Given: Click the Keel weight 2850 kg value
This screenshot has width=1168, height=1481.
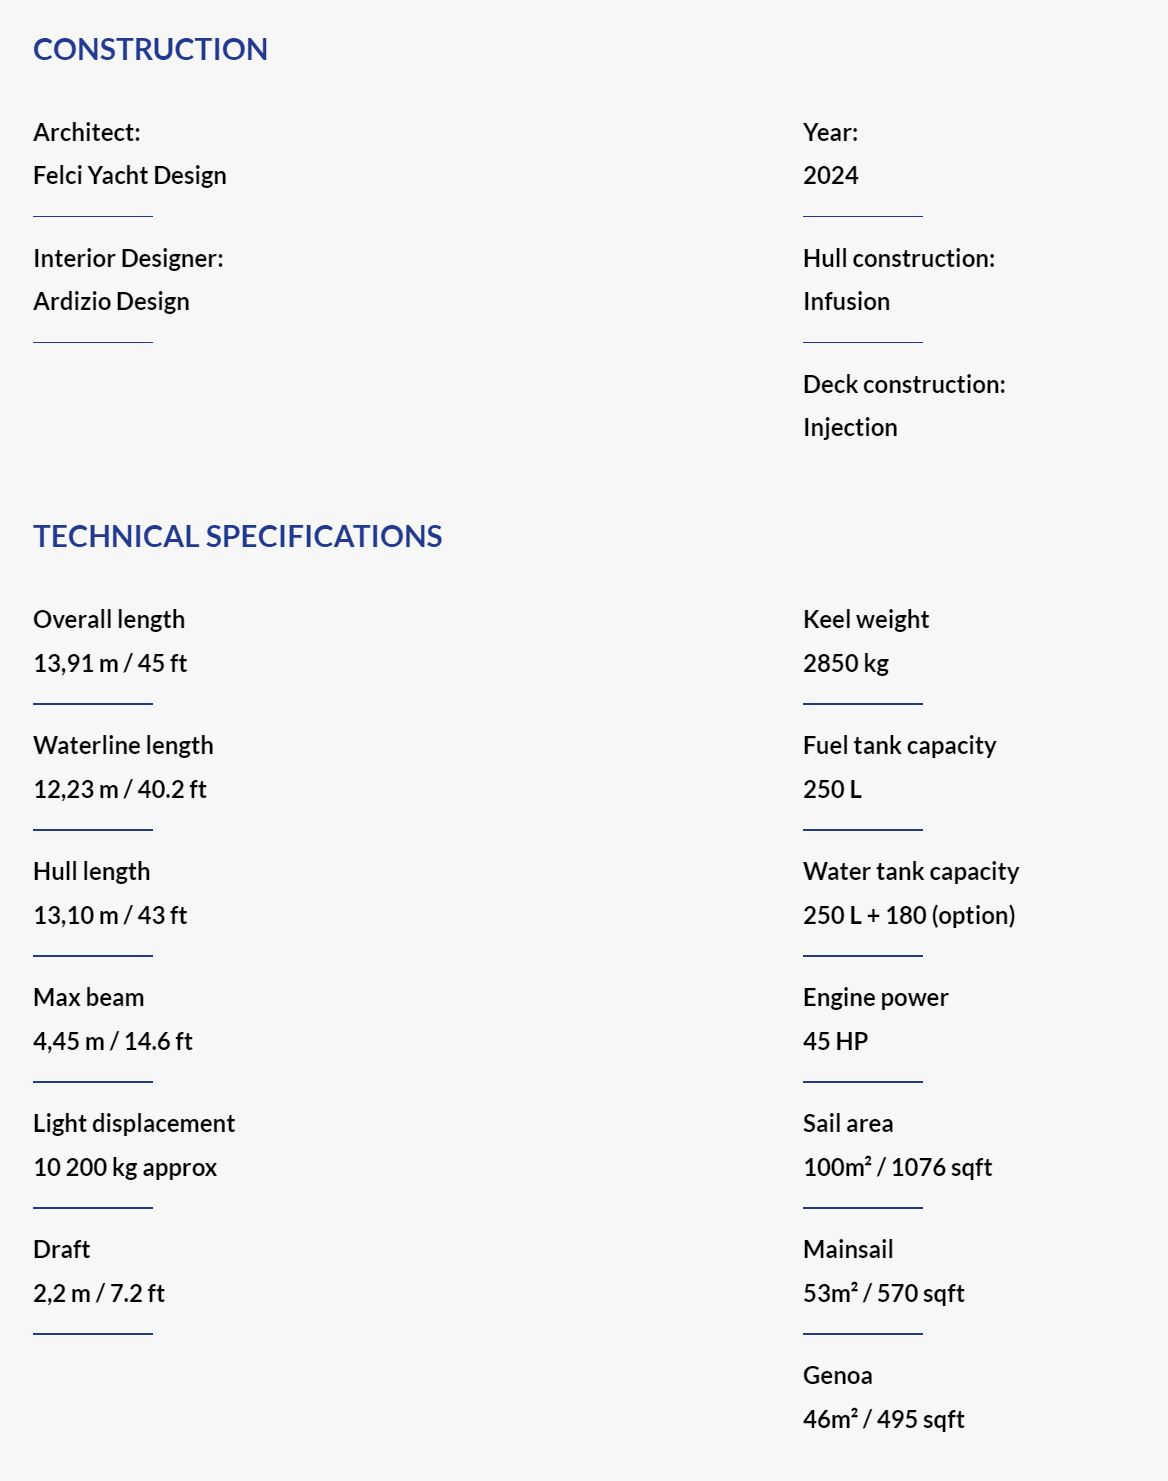Looking at the screenshot, I should tap(846, 663).
